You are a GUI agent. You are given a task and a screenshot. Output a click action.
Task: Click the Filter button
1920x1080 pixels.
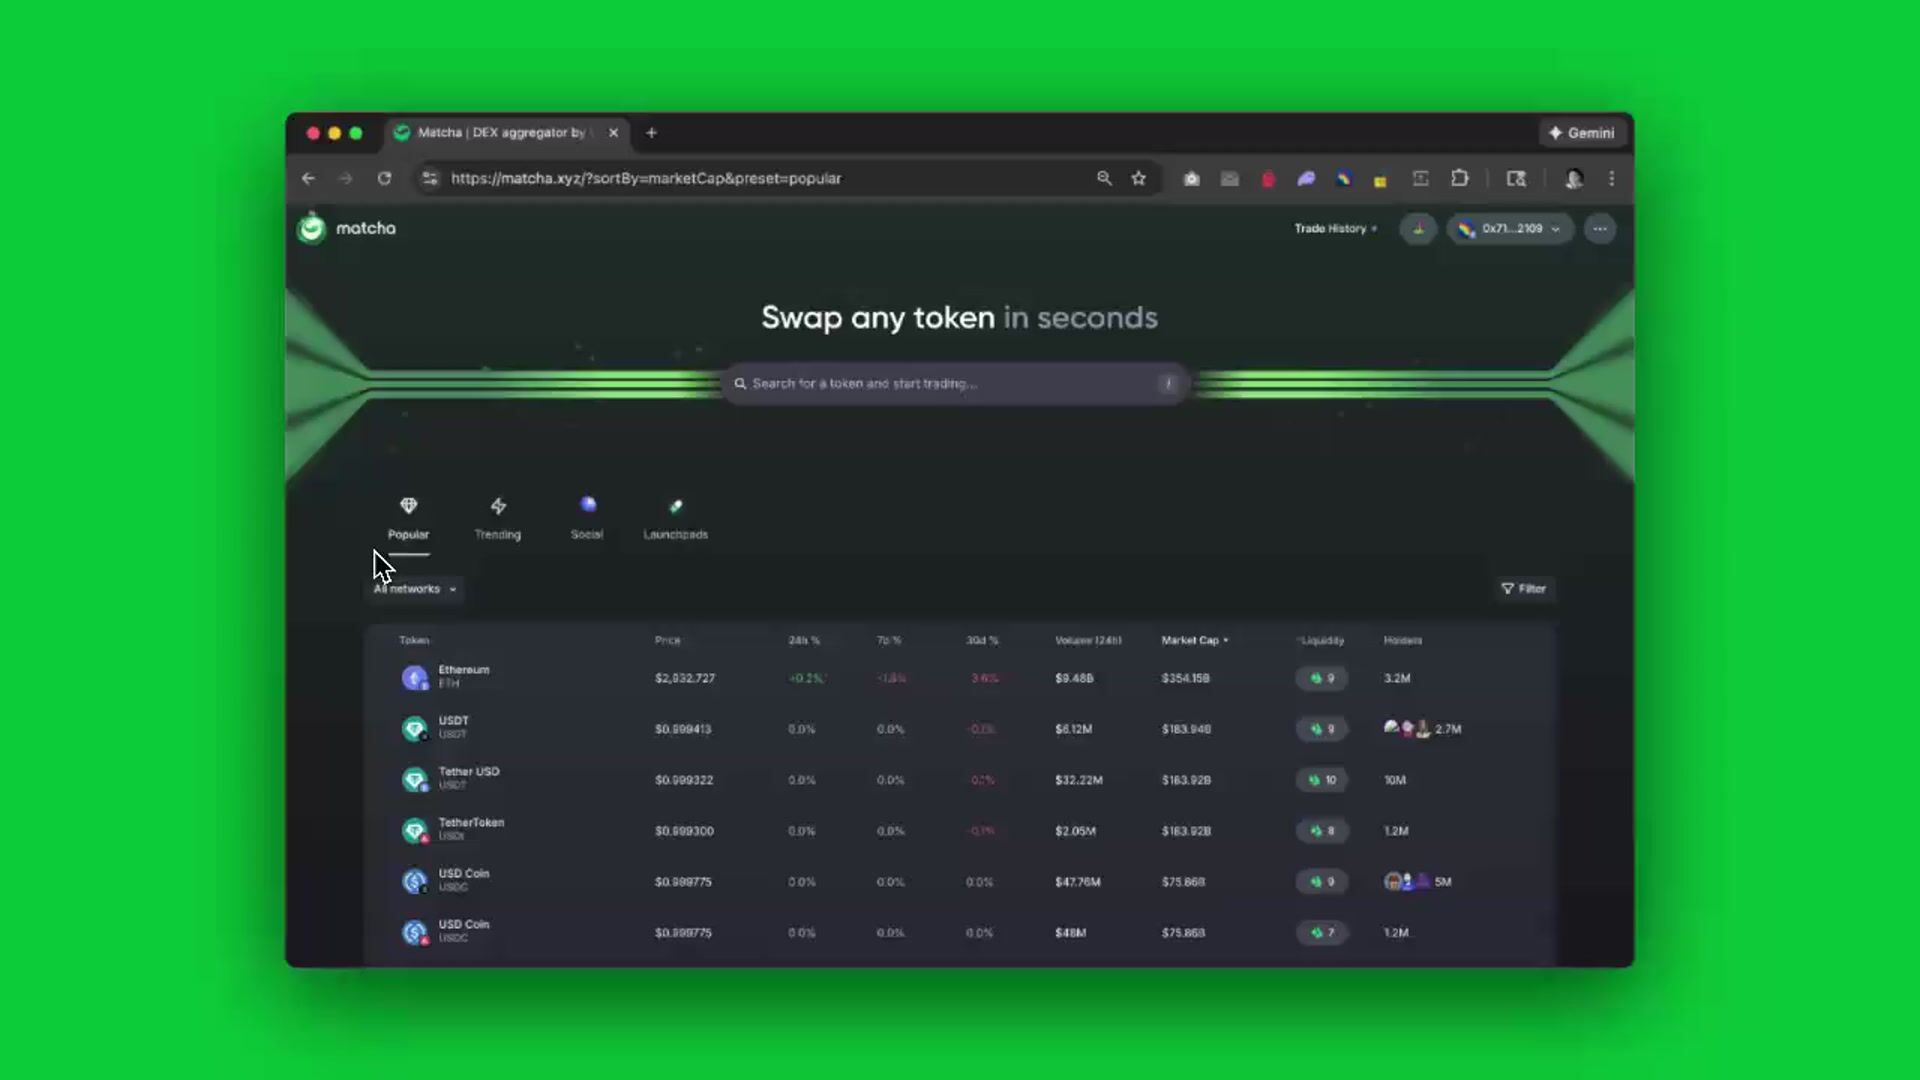point(1524,589)
